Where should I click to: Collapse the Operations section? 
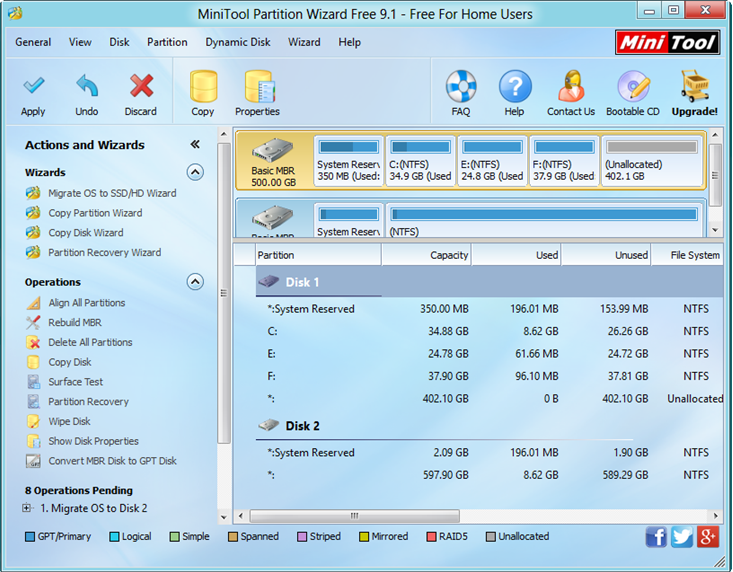pyautogui.click(x=195, y=282)
